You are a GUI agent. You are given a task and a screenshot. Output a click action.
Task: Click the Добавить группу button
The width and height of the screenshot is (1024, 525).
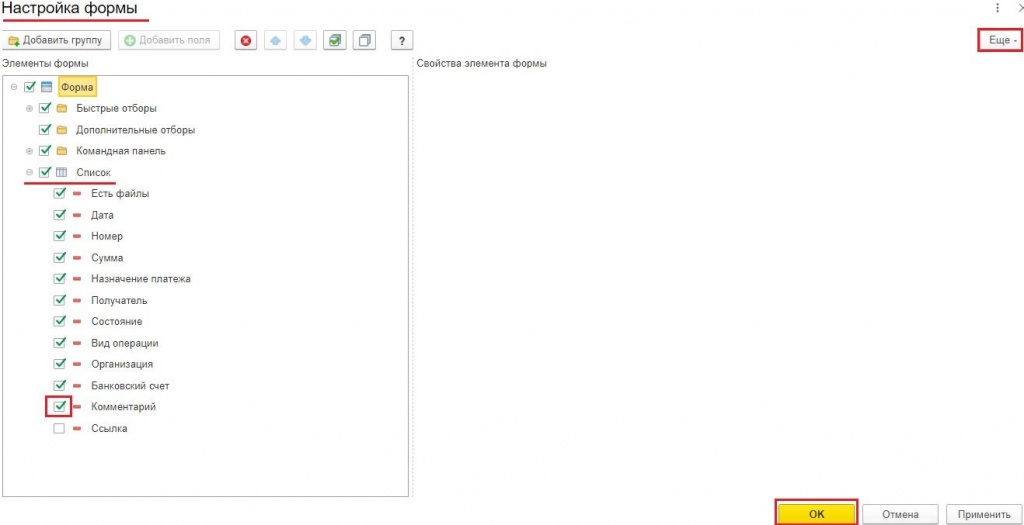(x=56, y=40)
